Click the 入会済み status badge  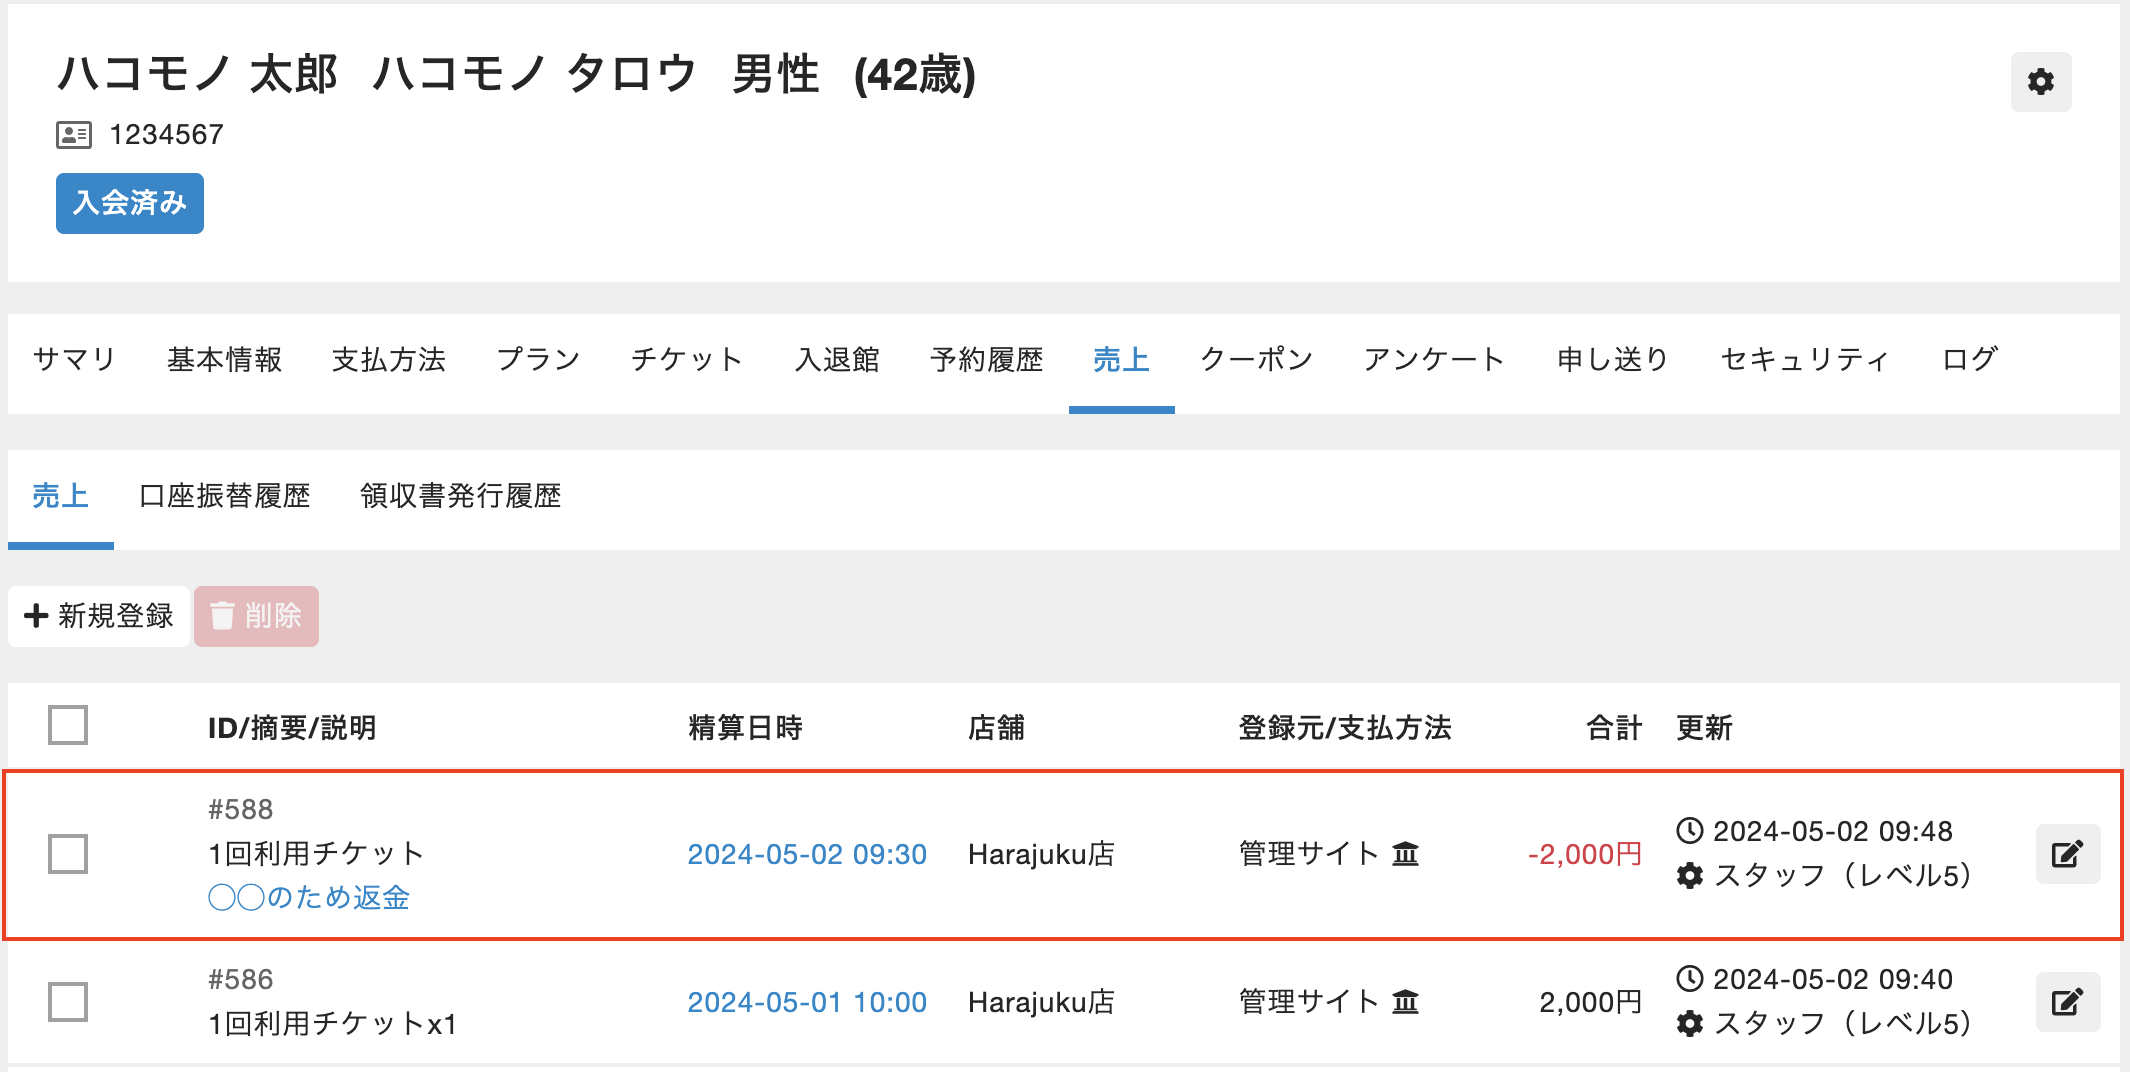130,203
